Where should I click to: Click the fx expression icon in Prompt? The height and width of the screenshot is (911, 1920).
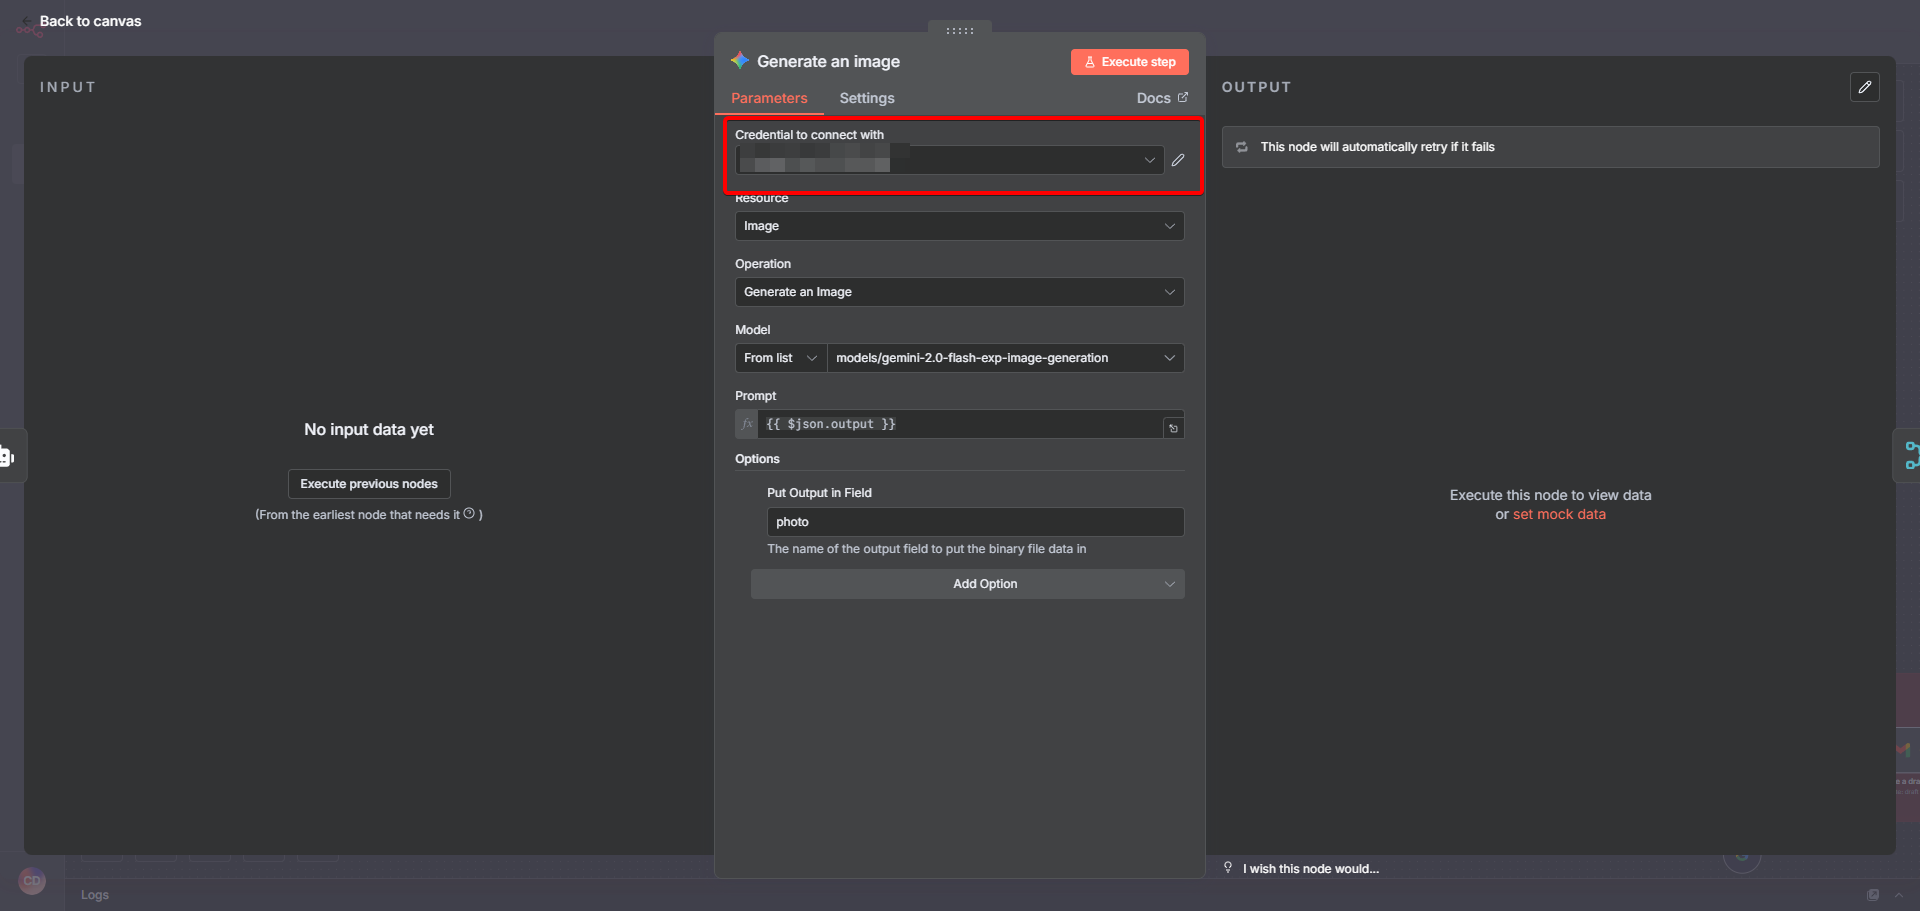(x=747, y=424)
